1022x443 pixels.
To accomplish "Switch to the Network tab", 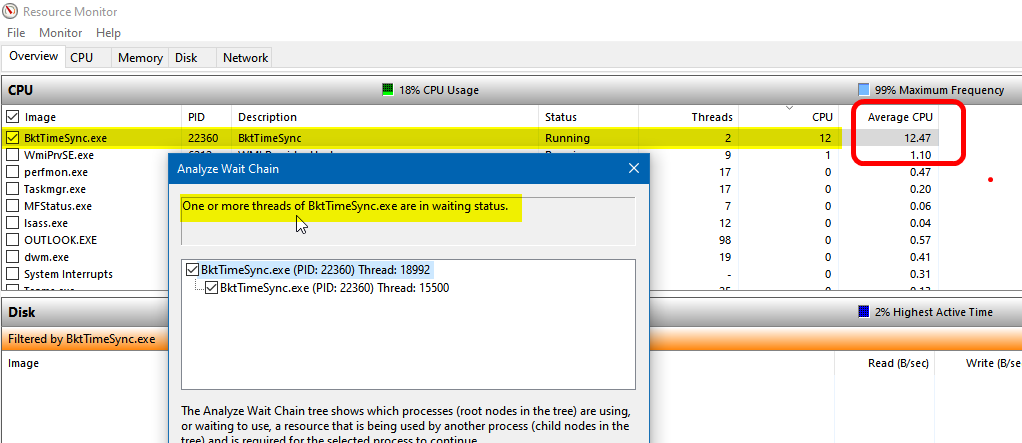I will coord(246,57).
